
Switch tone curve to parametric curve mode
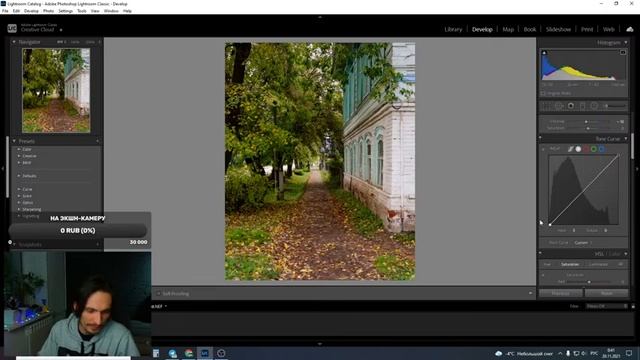click(571, 149)
